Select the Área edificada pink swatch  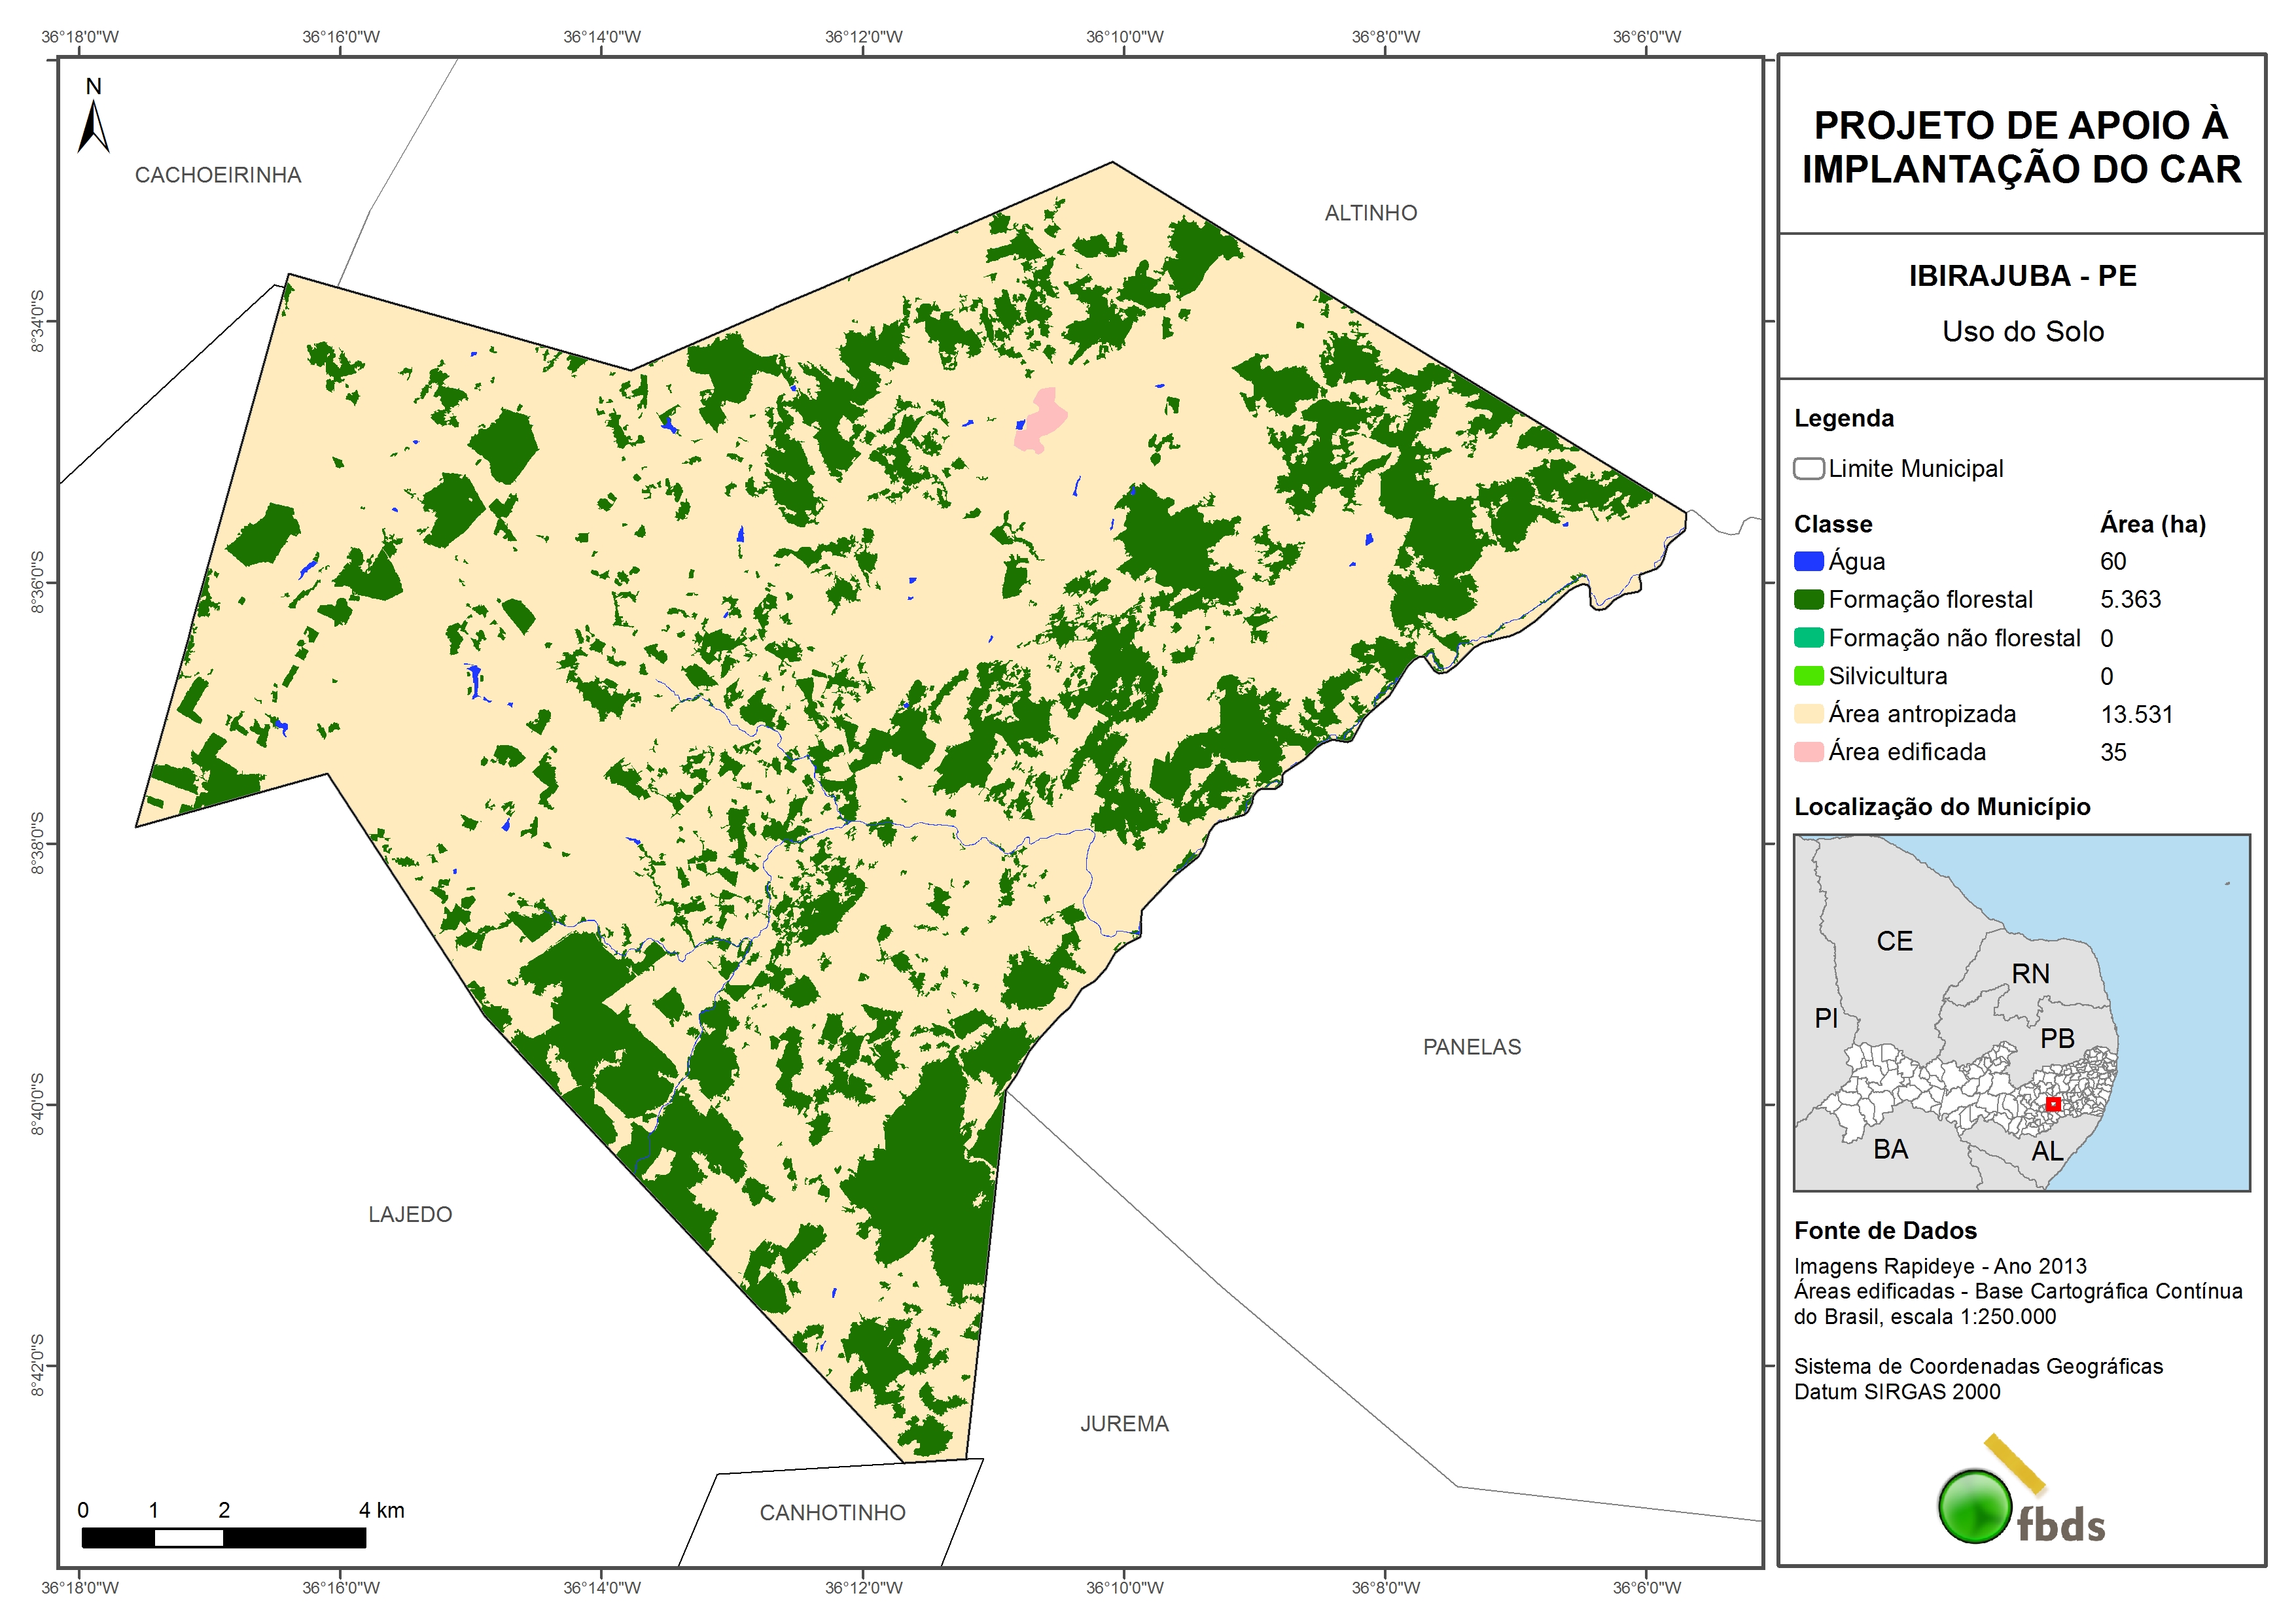(1808, 752)
